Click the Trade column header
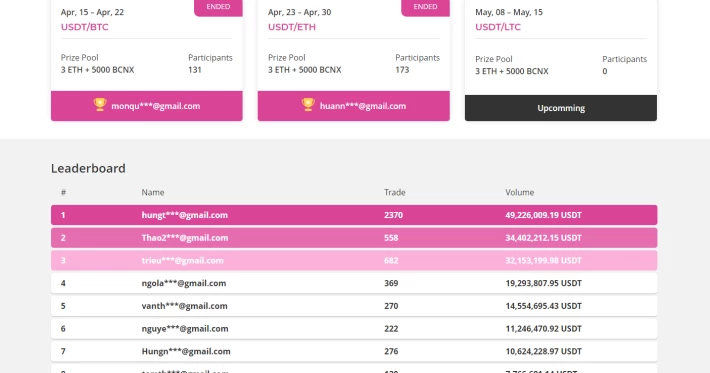710x373 pixels. click(x=395, y=192)
